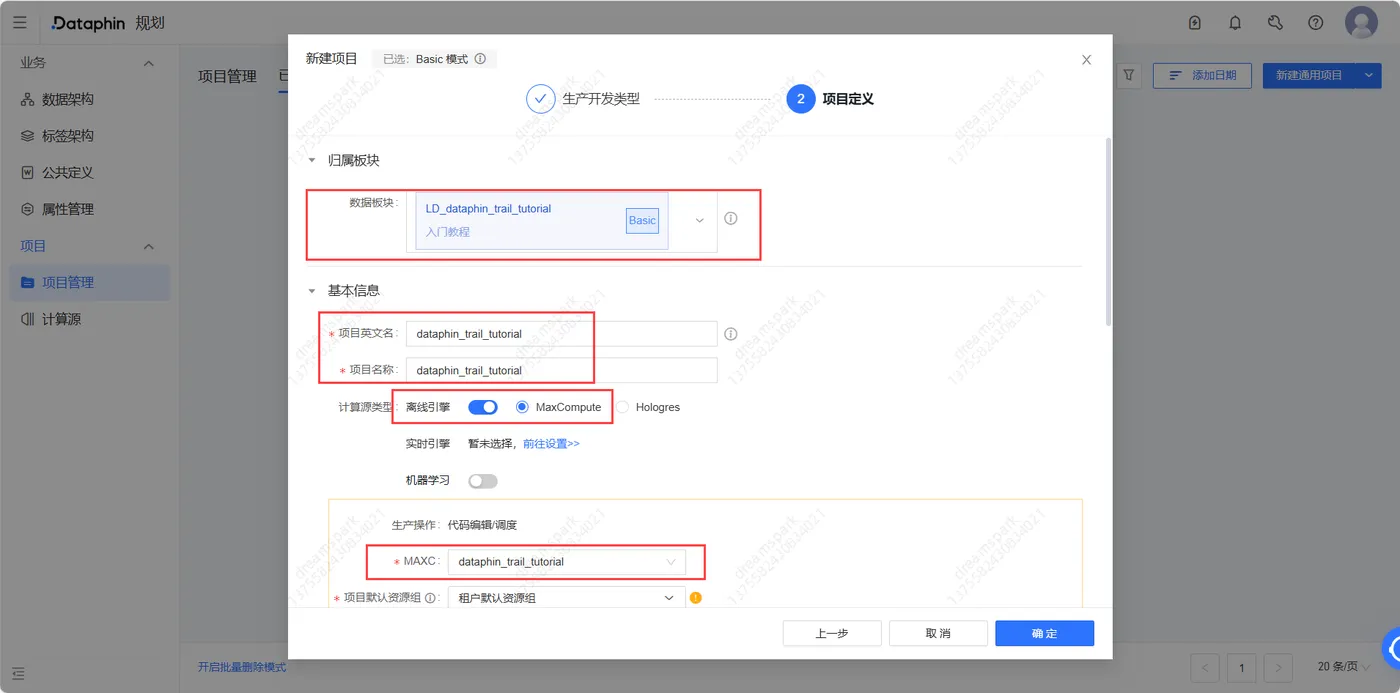Go to the 生产开发类型 step label
1400x693 pixels.
pyautogui.click(x=601, y=99)
